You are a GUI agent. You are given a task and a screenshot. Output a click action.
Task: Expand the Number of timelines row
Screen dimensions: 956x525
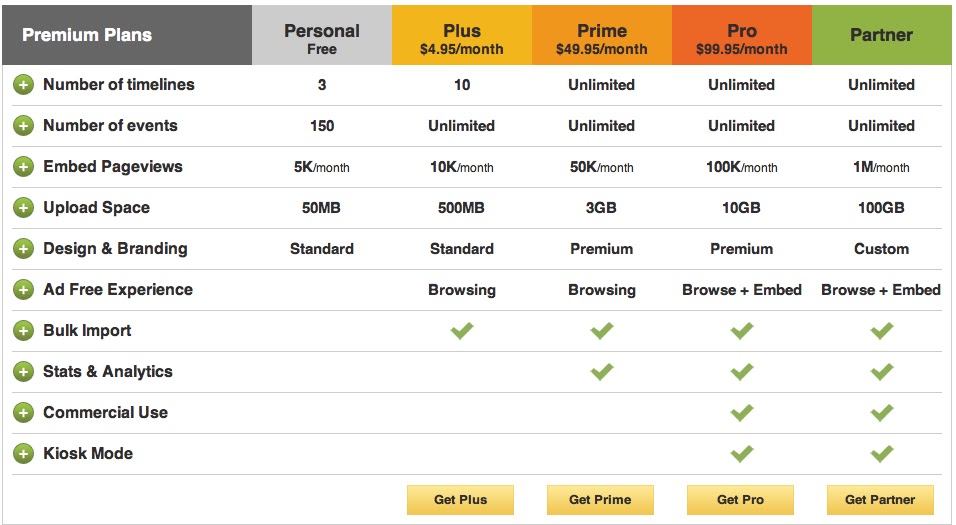23,85
